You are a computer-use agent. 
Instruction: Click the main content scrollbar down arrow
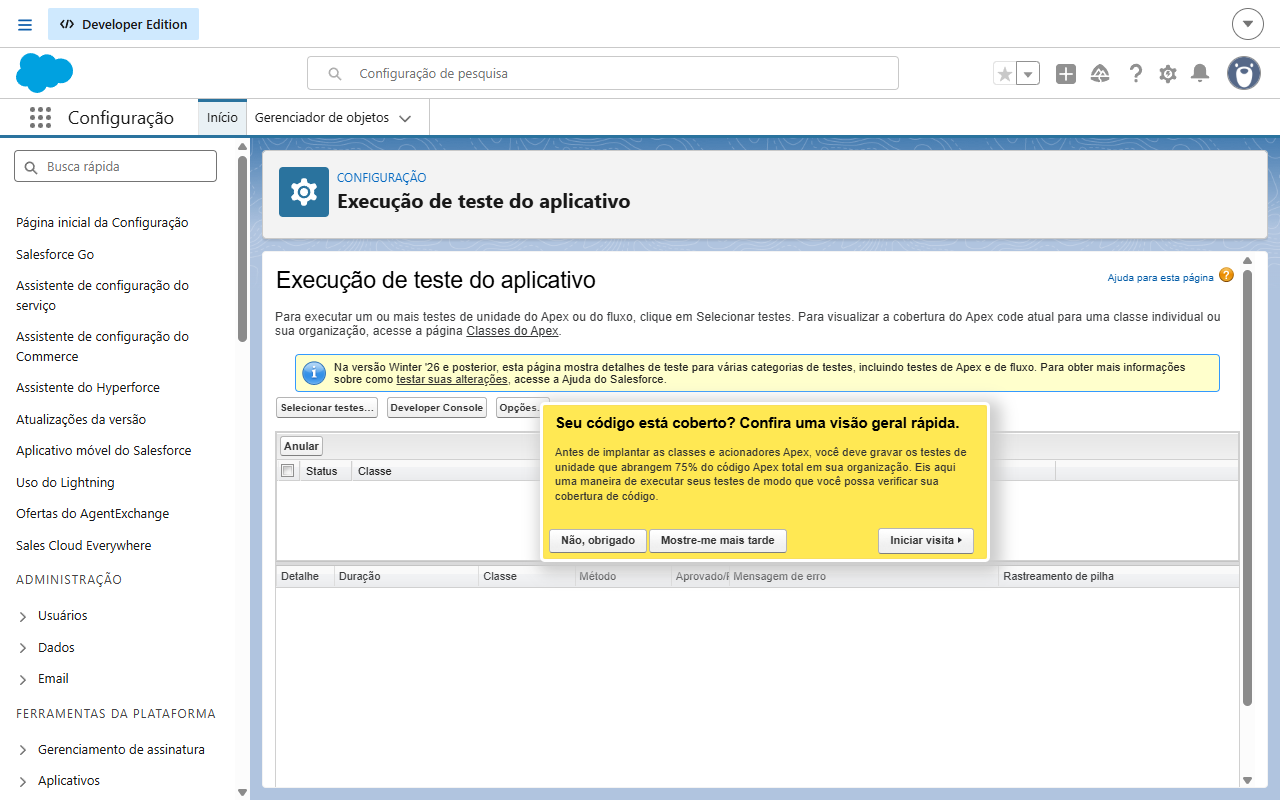(1247, 780)
